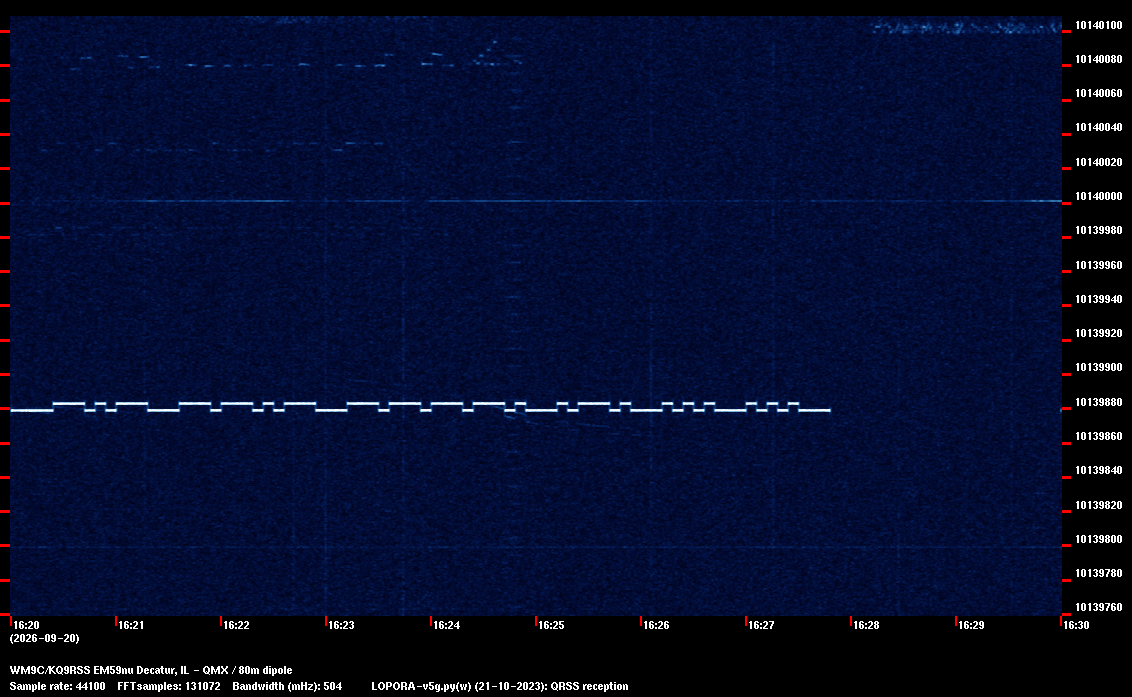Click the 10140100 frequency label
Image resolution: width=1132 pixels, height=697 pixels.
[1098, 25]
